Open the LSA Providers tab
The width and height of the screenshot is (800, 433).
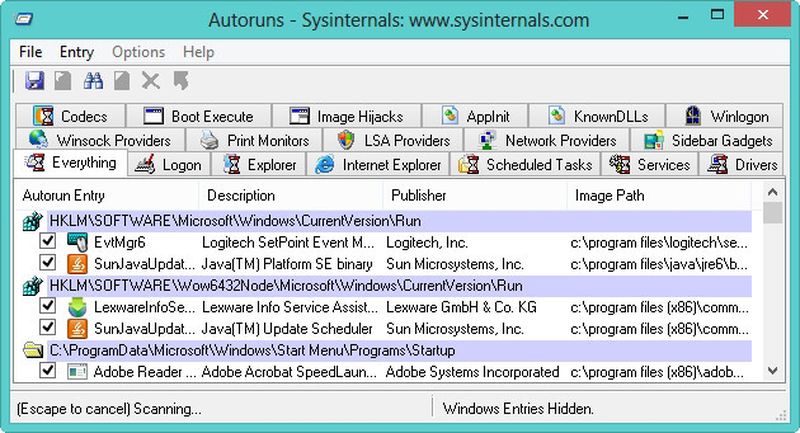[393, 140]
